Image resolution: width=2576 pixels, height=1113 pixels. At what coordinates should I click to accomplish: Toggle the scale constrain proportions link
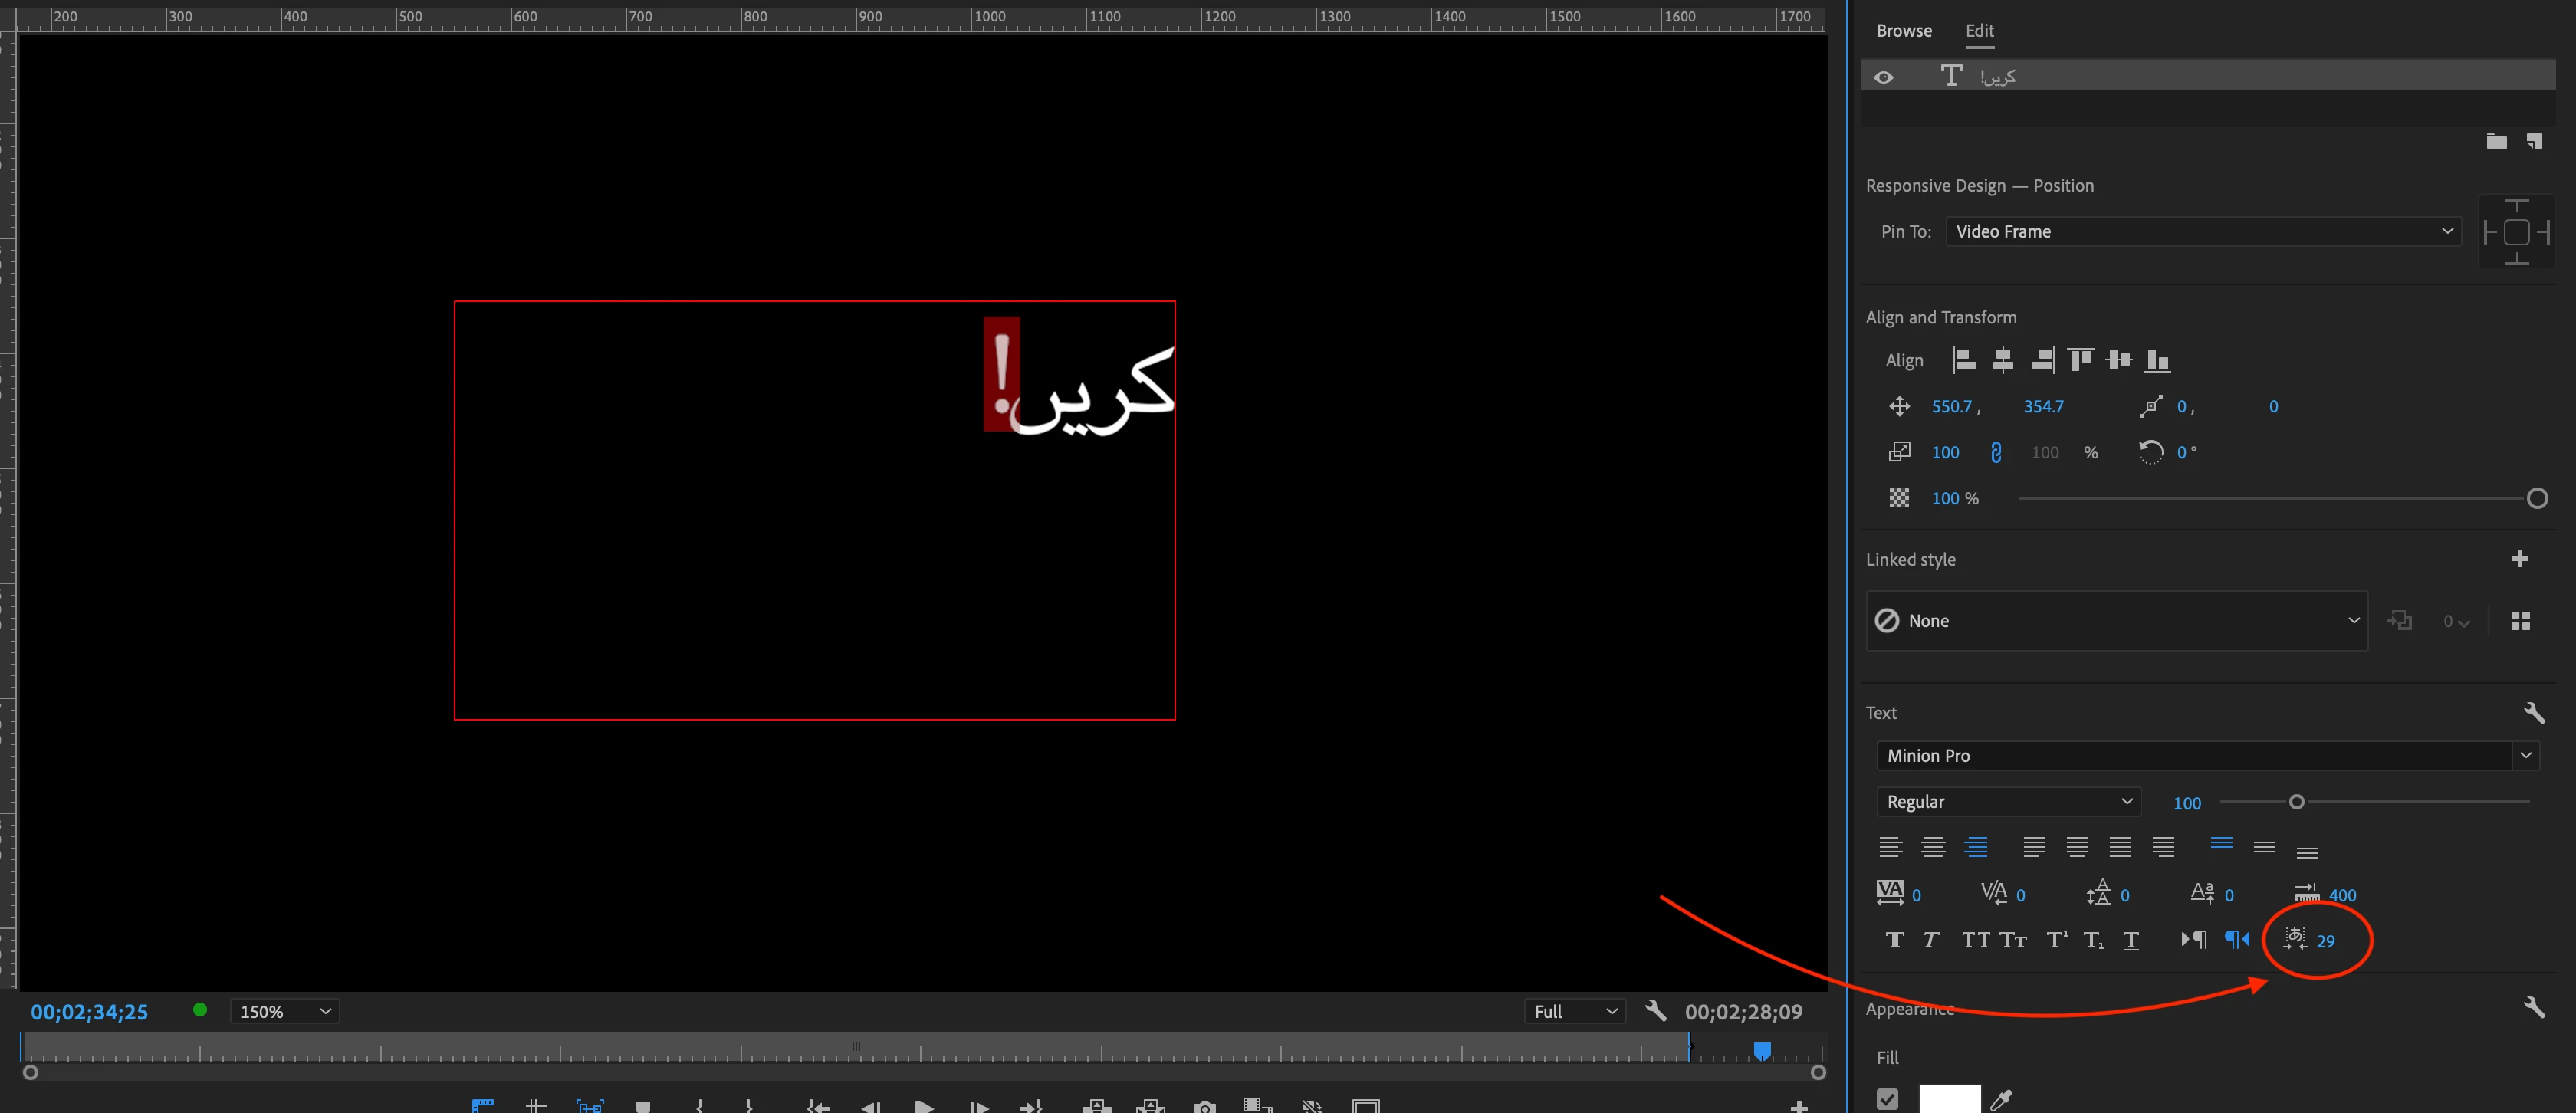coord(1996,452)
